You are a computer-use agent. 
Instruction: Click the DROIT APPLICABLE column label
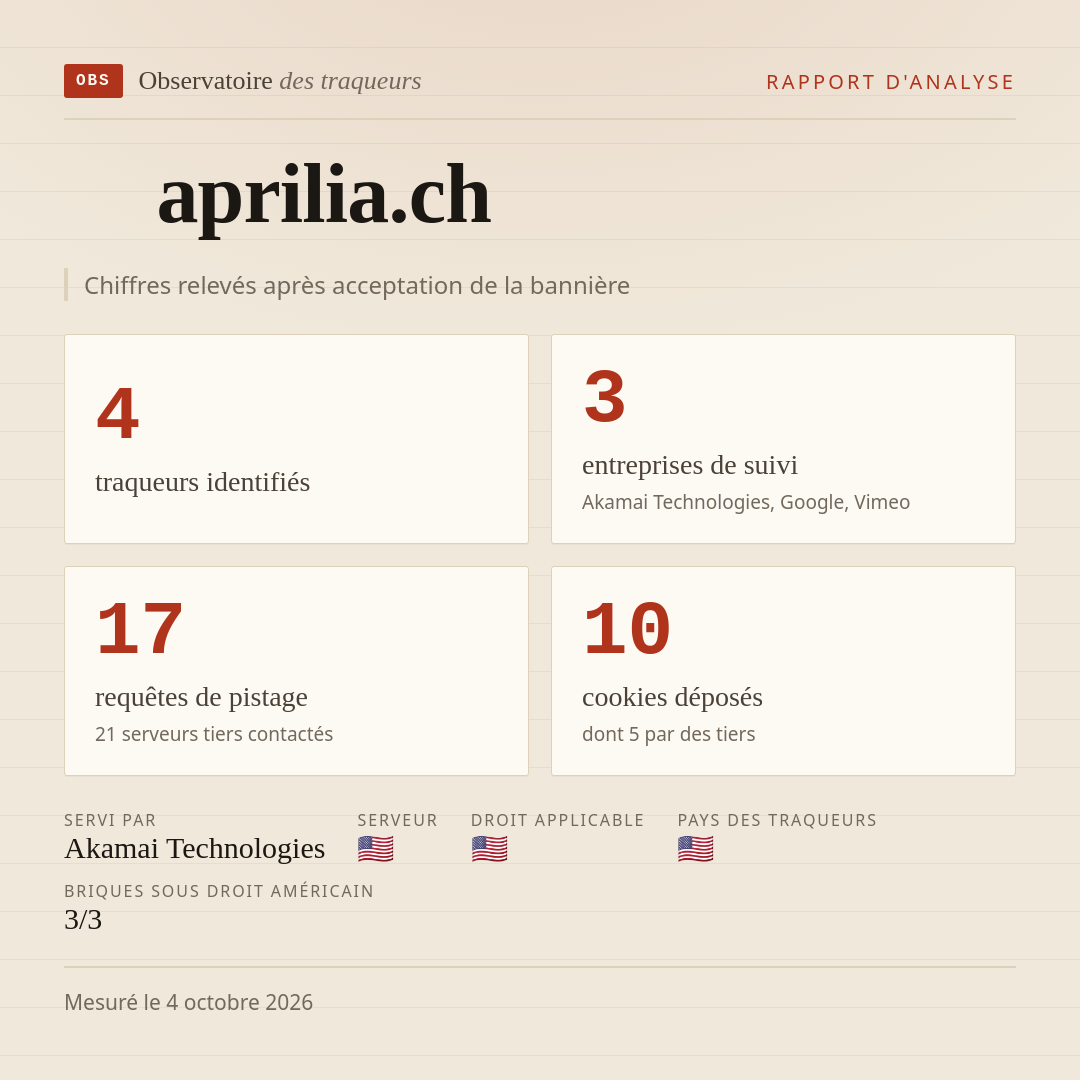(557, 820)
